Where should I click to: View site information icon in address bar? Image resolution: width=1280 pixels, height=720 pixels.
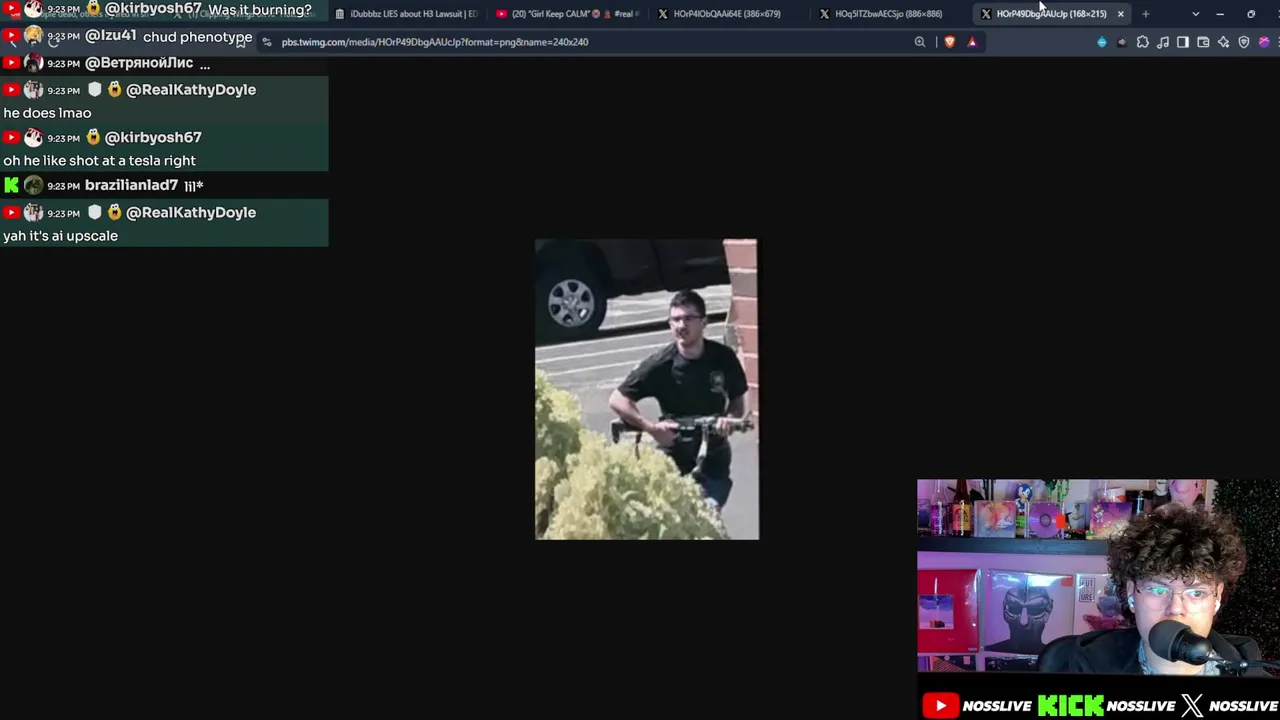coord(267,42)
